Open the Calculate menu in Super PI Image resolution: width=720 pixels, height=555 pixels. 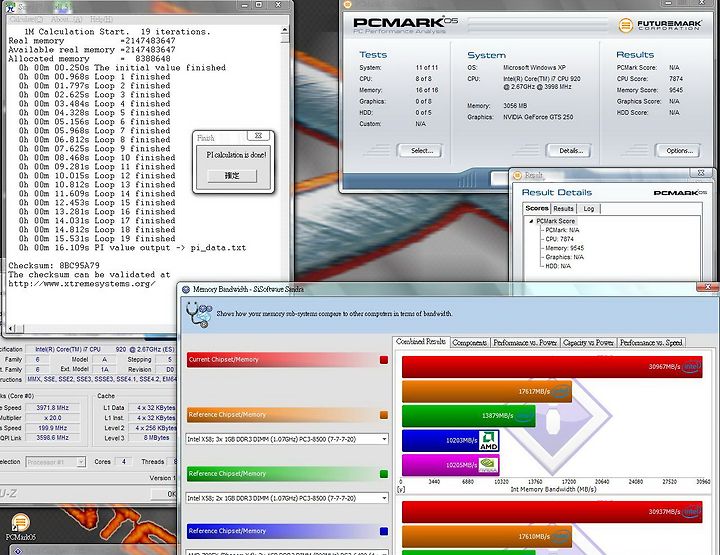pyautogui.click(x=26, y=19)
